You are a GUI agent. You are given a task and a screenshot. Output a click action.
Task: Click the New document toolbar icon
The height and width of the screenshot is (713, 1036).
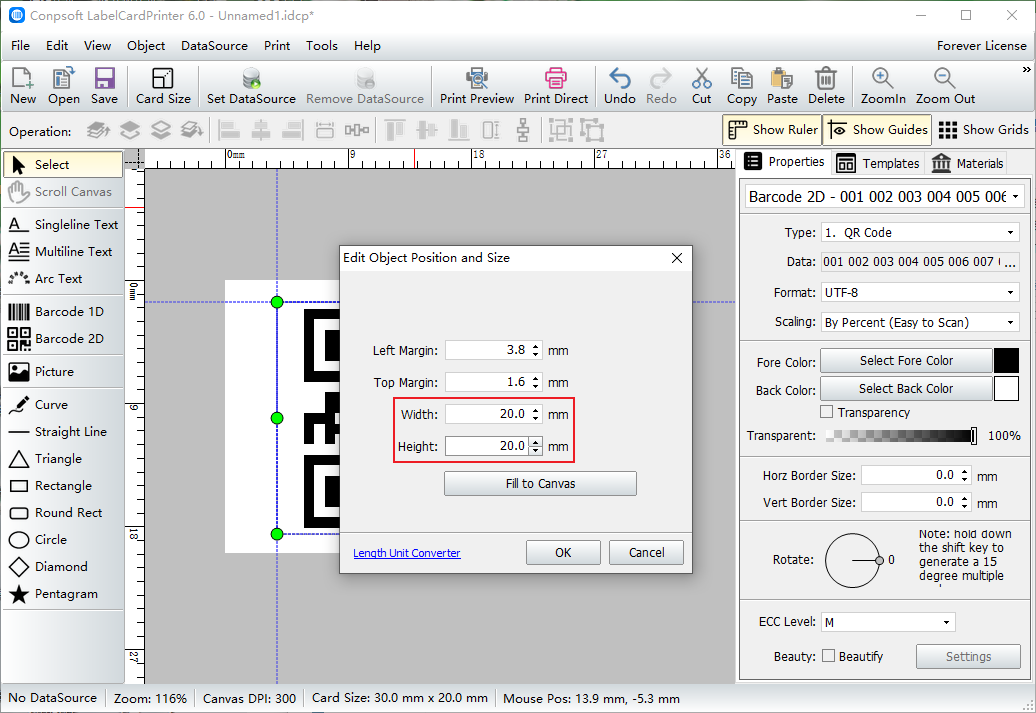(x=22, y=86)
